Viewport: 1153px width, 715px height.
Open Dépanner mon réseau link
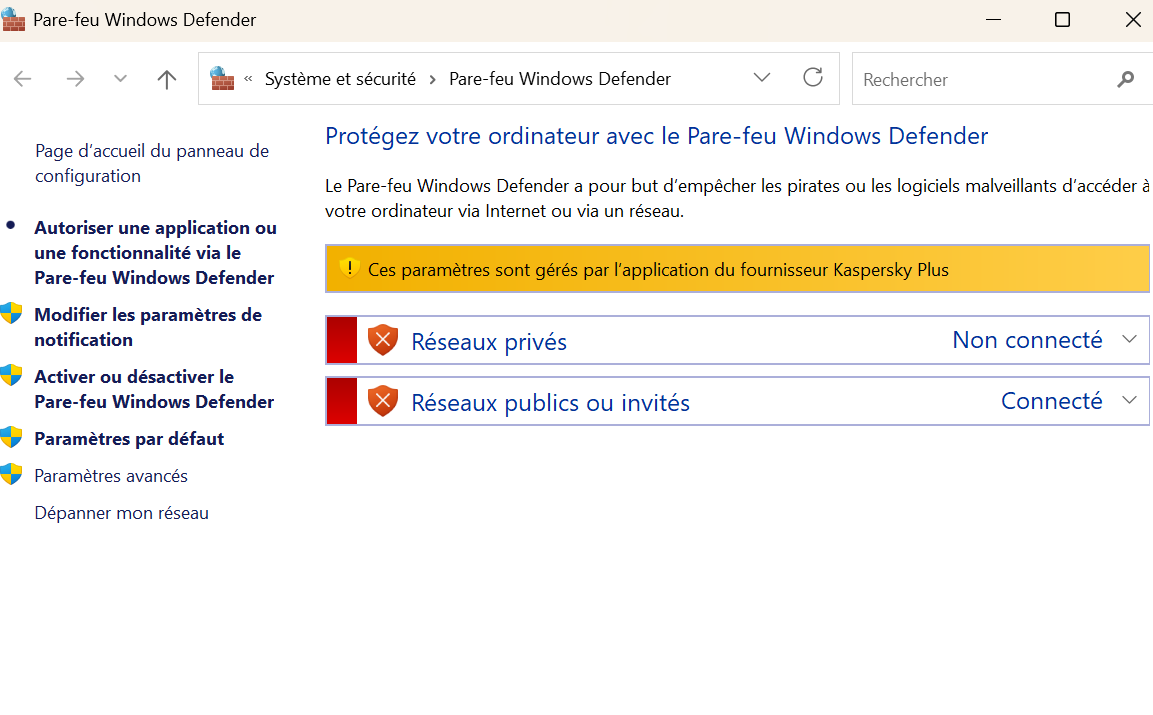[121, 513]
